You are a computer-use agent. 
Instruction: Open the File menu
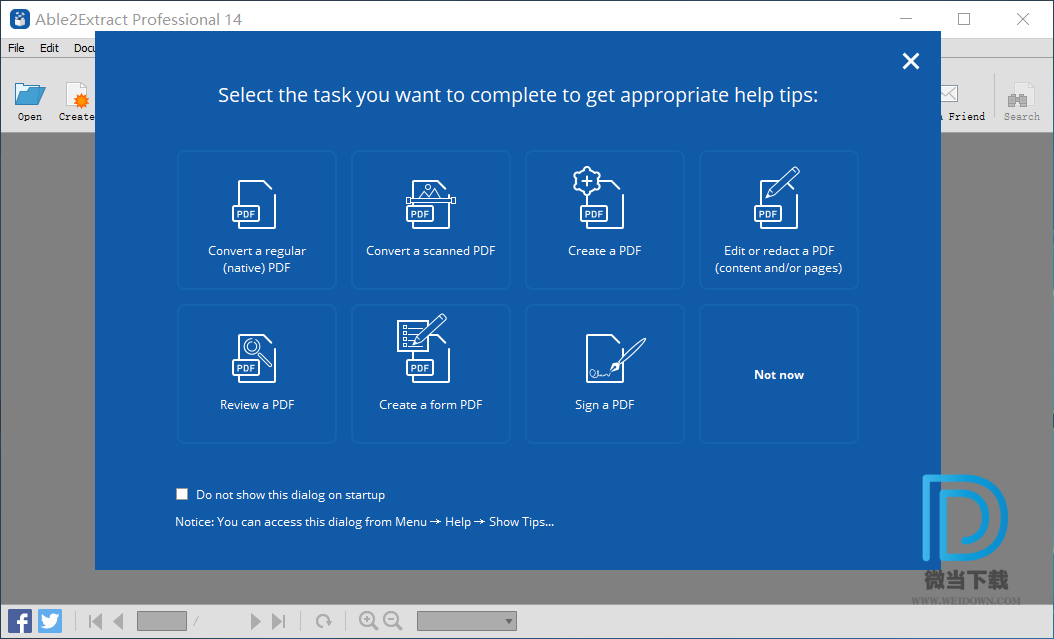[x=16, y=48]
